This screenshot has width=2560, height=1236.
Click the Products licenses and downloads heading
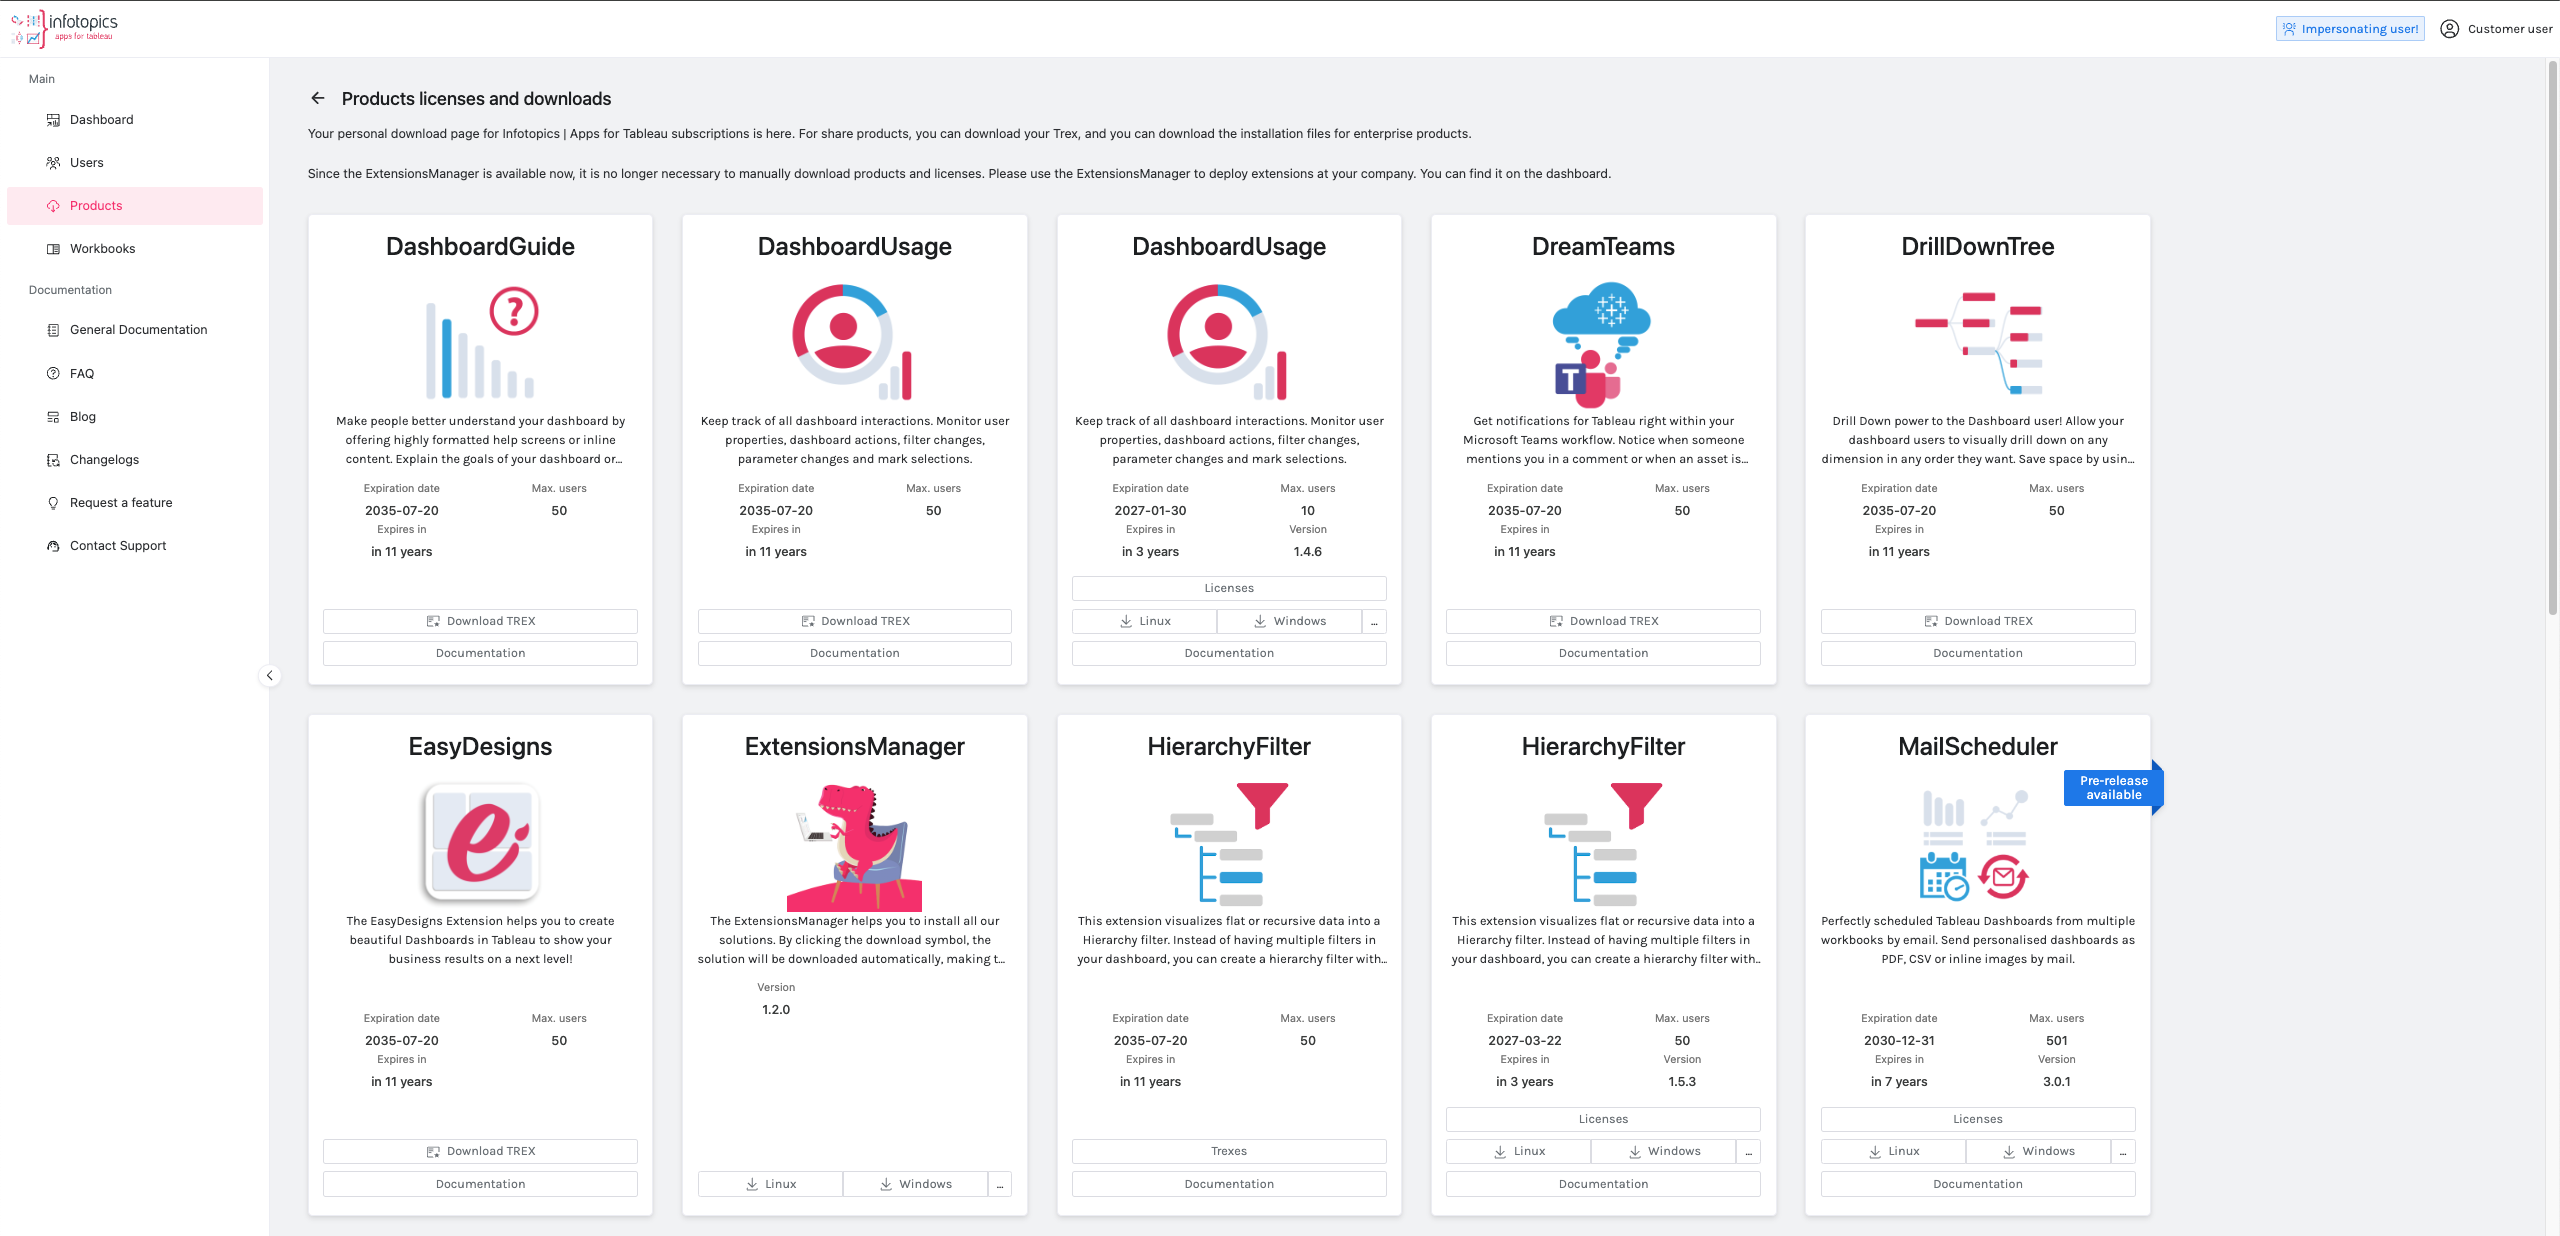[476, 99]
